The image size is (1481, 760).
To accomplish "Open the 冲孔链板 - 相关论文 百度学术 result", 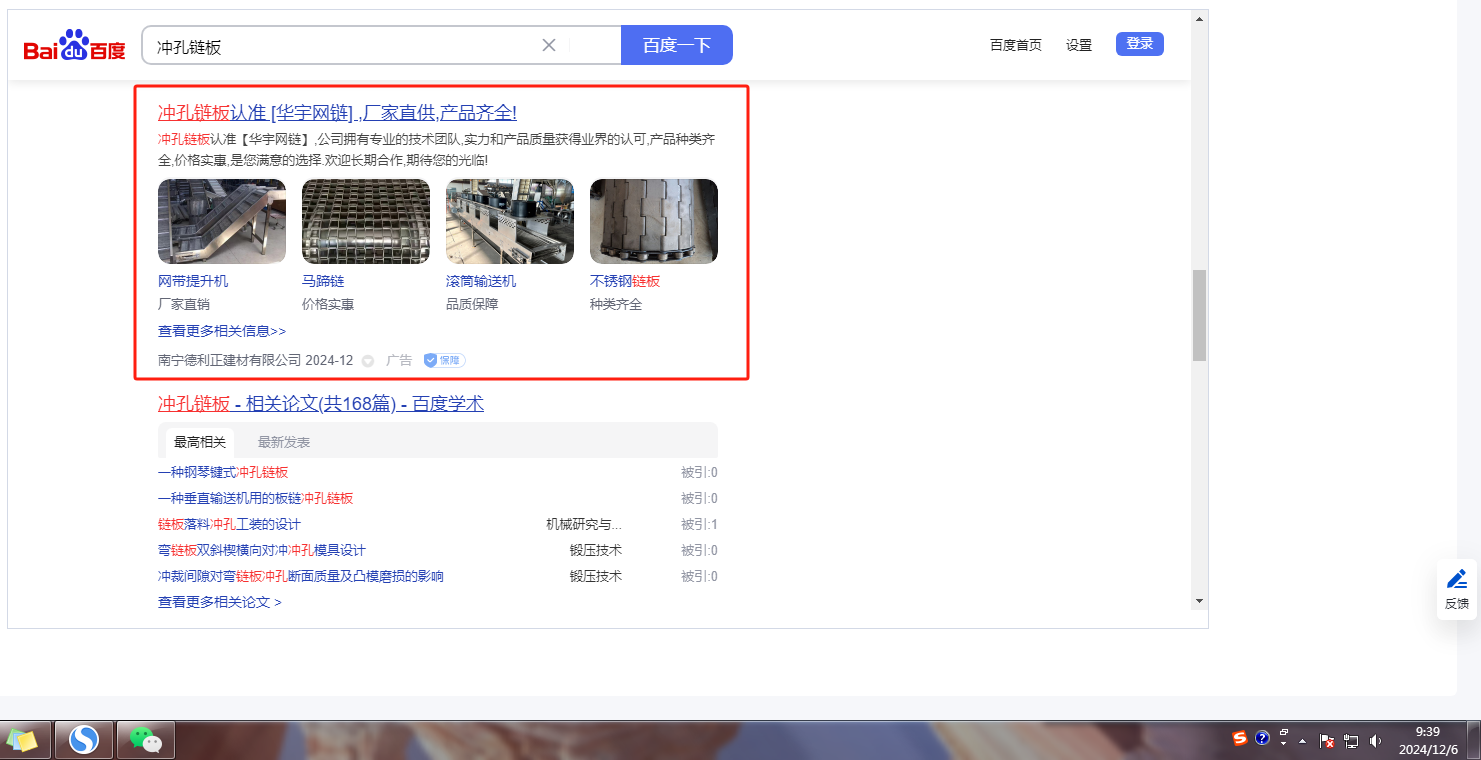I will (x=321, y=404).
